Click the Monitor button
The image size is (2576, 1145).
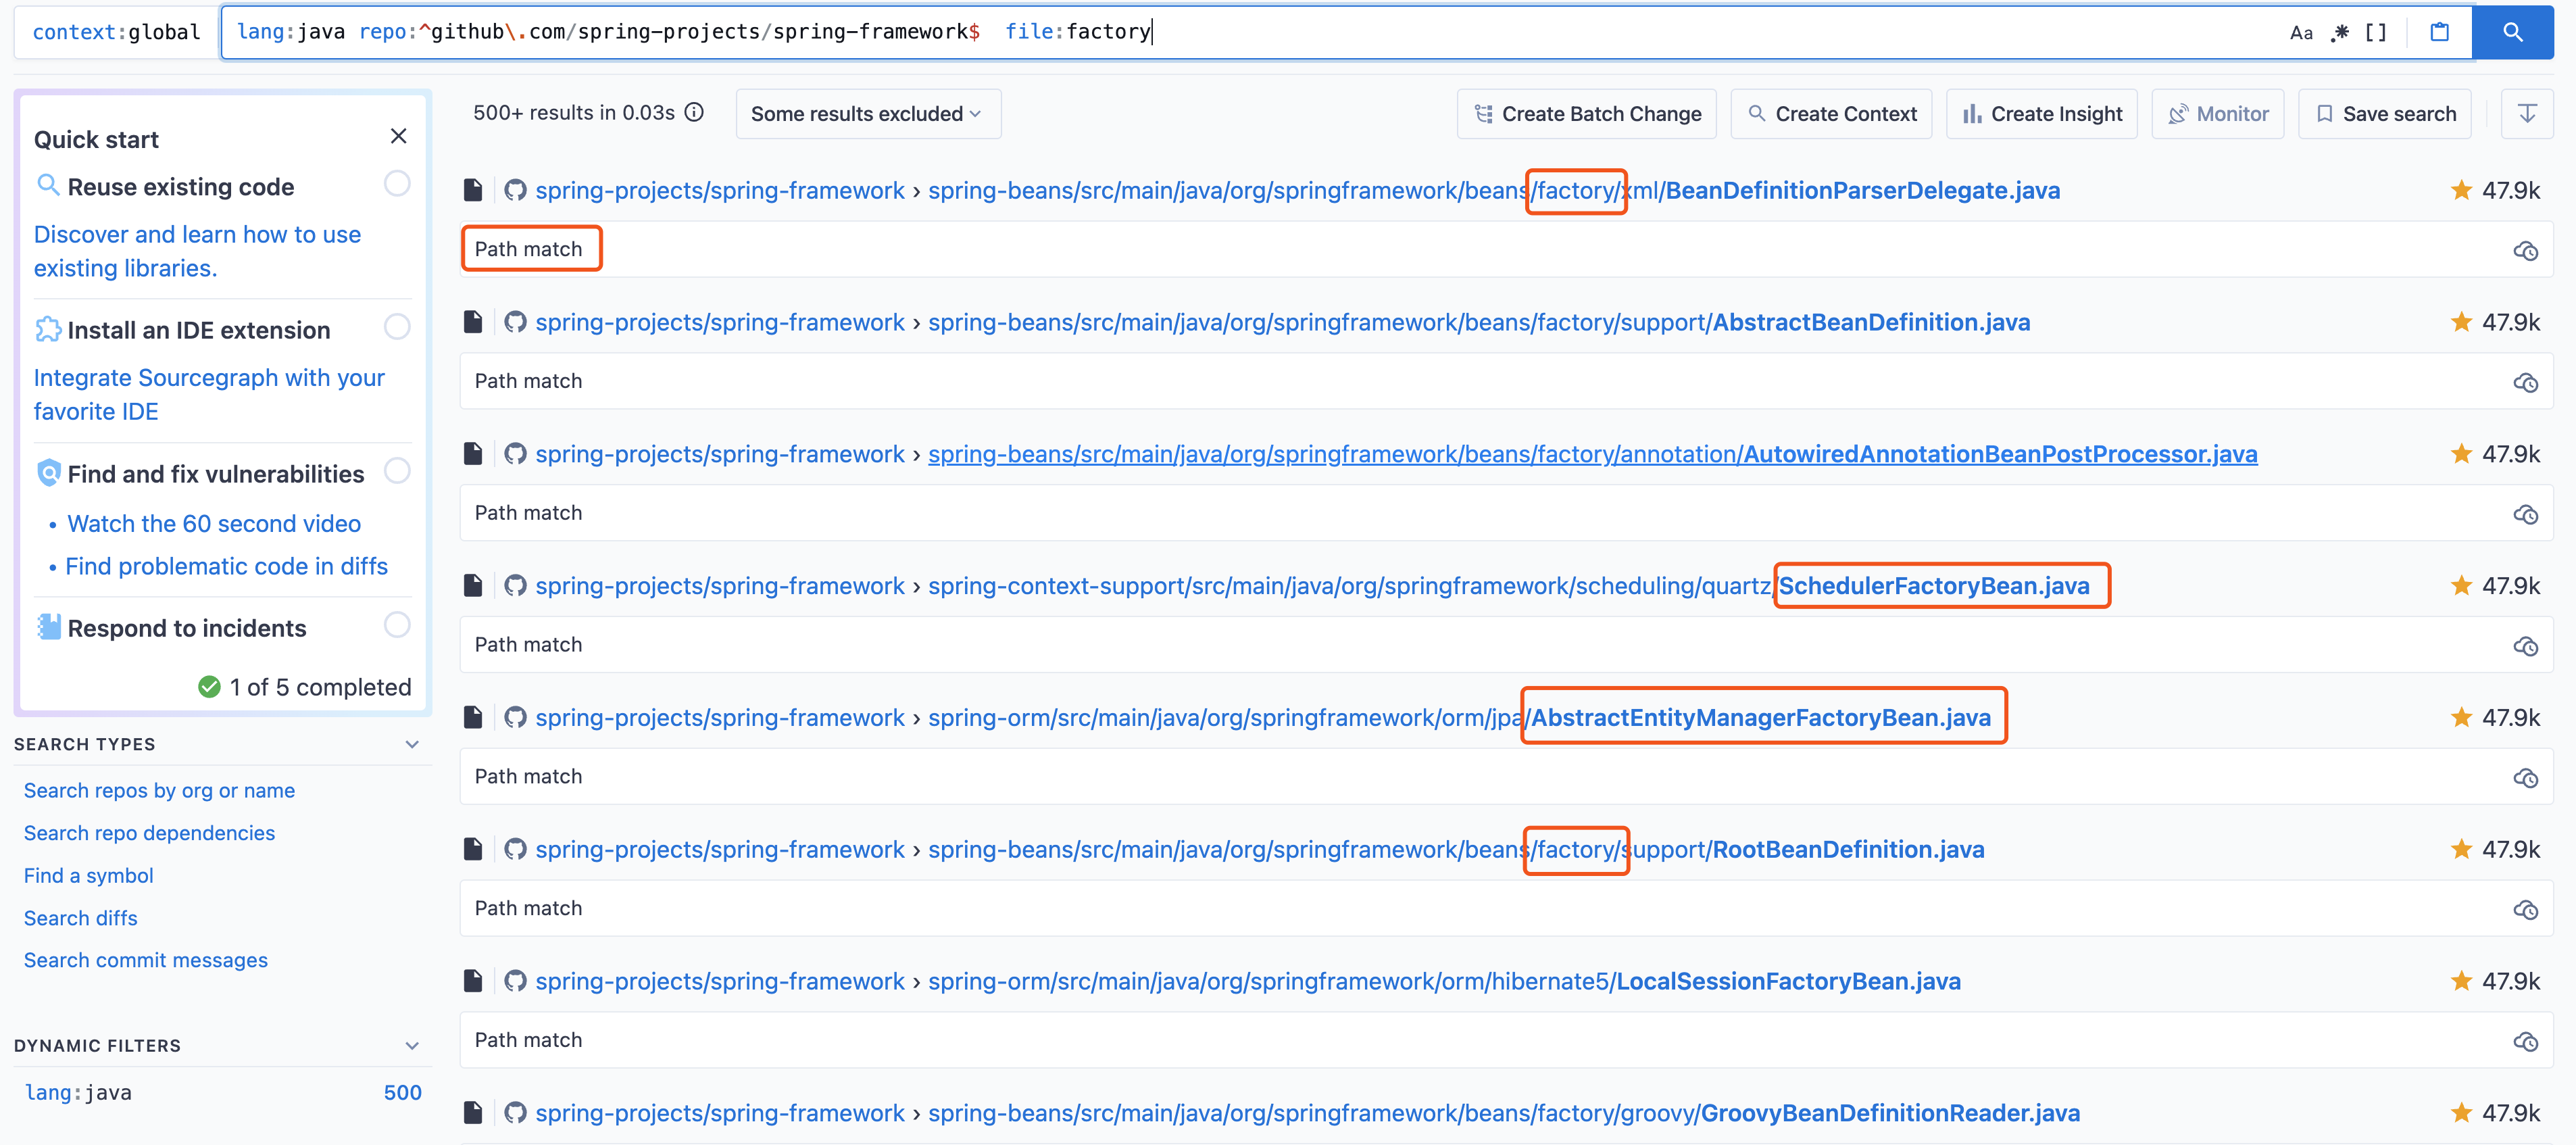pyautogui.click(x=2217, y=114)
